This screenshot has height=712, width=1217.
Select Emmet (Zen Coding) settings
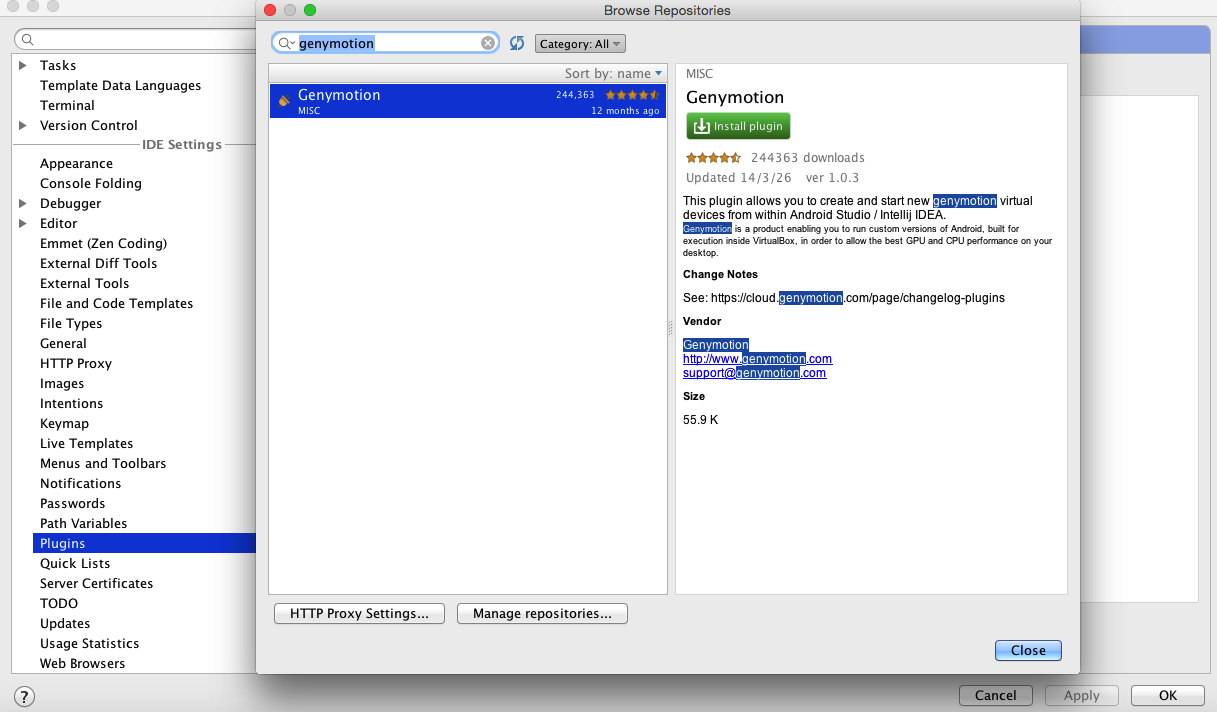pyautogui.click(x=103, y=243)
